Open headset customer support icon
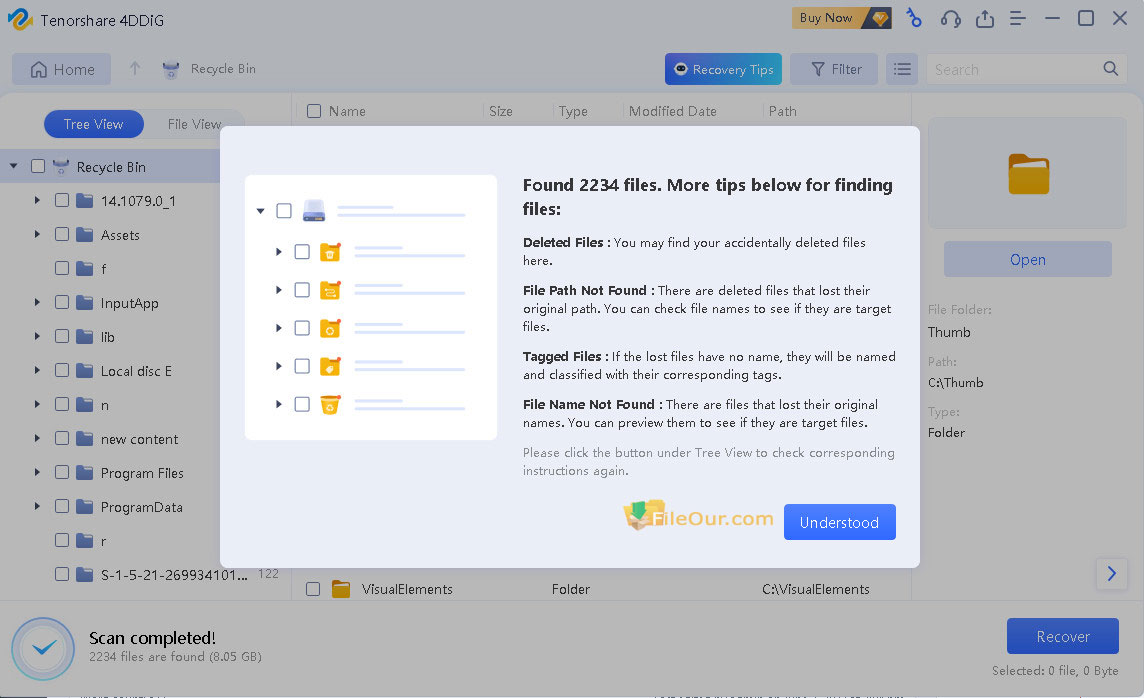Viewport: 1144px width, 698px height. 950,18
